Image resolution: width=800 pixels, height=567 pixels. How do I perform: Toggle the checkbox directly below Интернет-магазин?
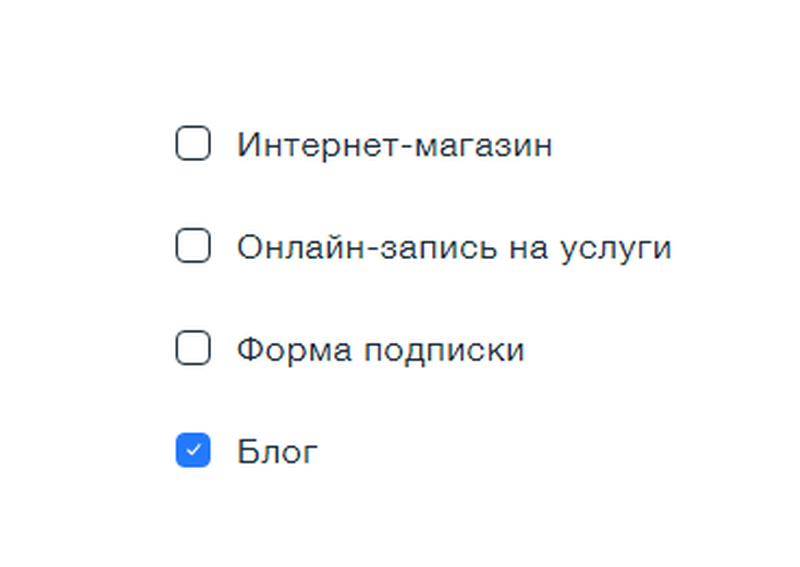tap(193, 246)
